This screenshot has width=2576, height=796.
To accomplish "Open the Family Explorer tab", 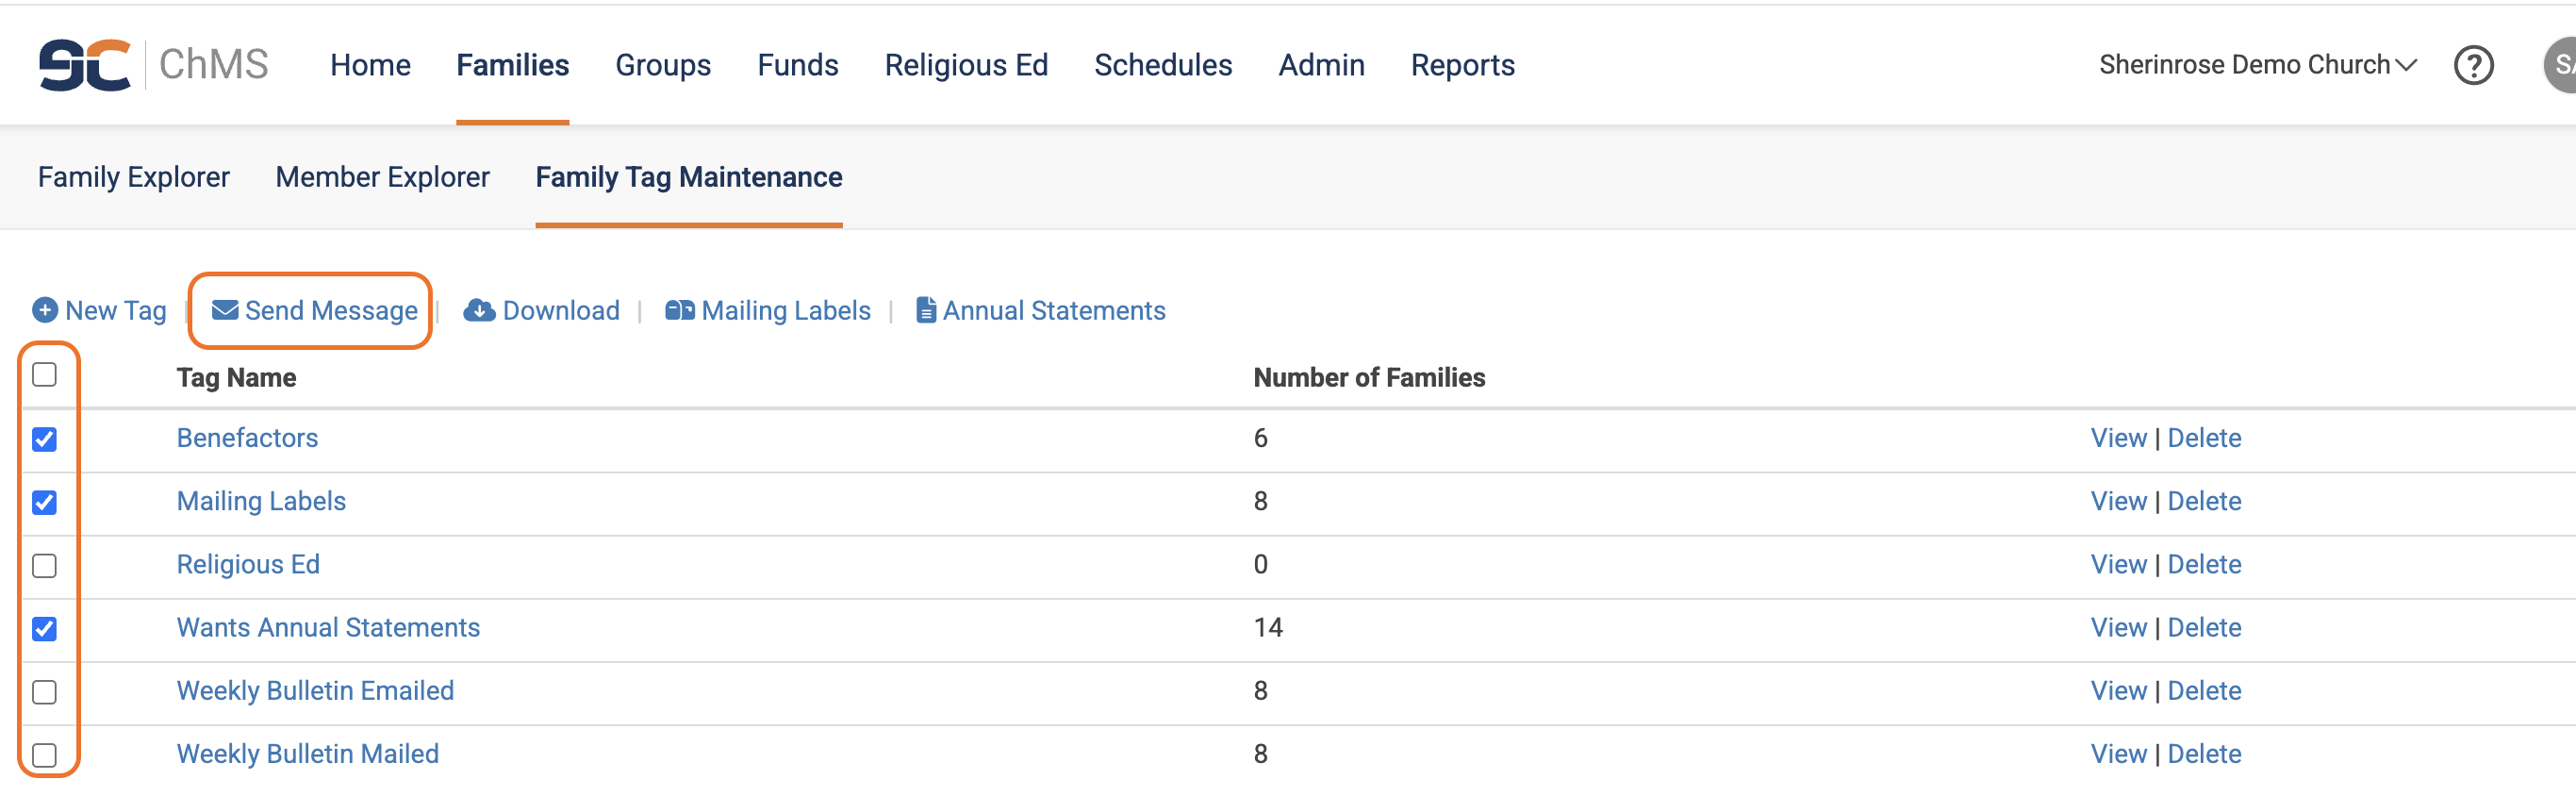I will click(134, 177).
